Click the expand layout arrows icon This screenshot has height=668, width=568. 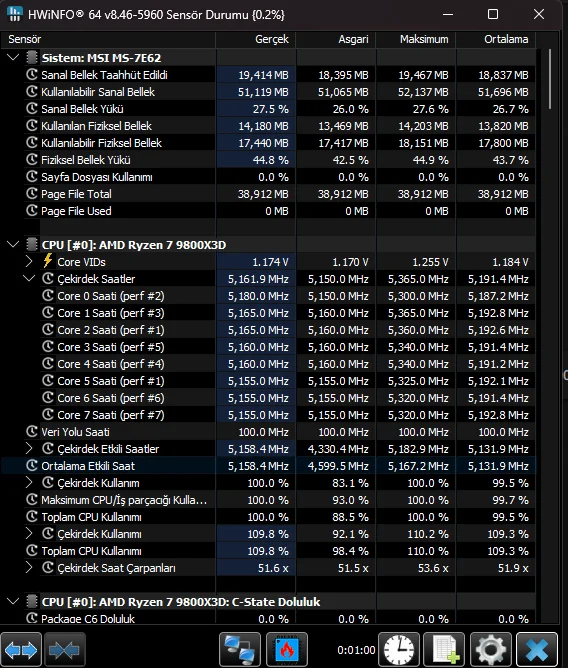coord(21,650)
